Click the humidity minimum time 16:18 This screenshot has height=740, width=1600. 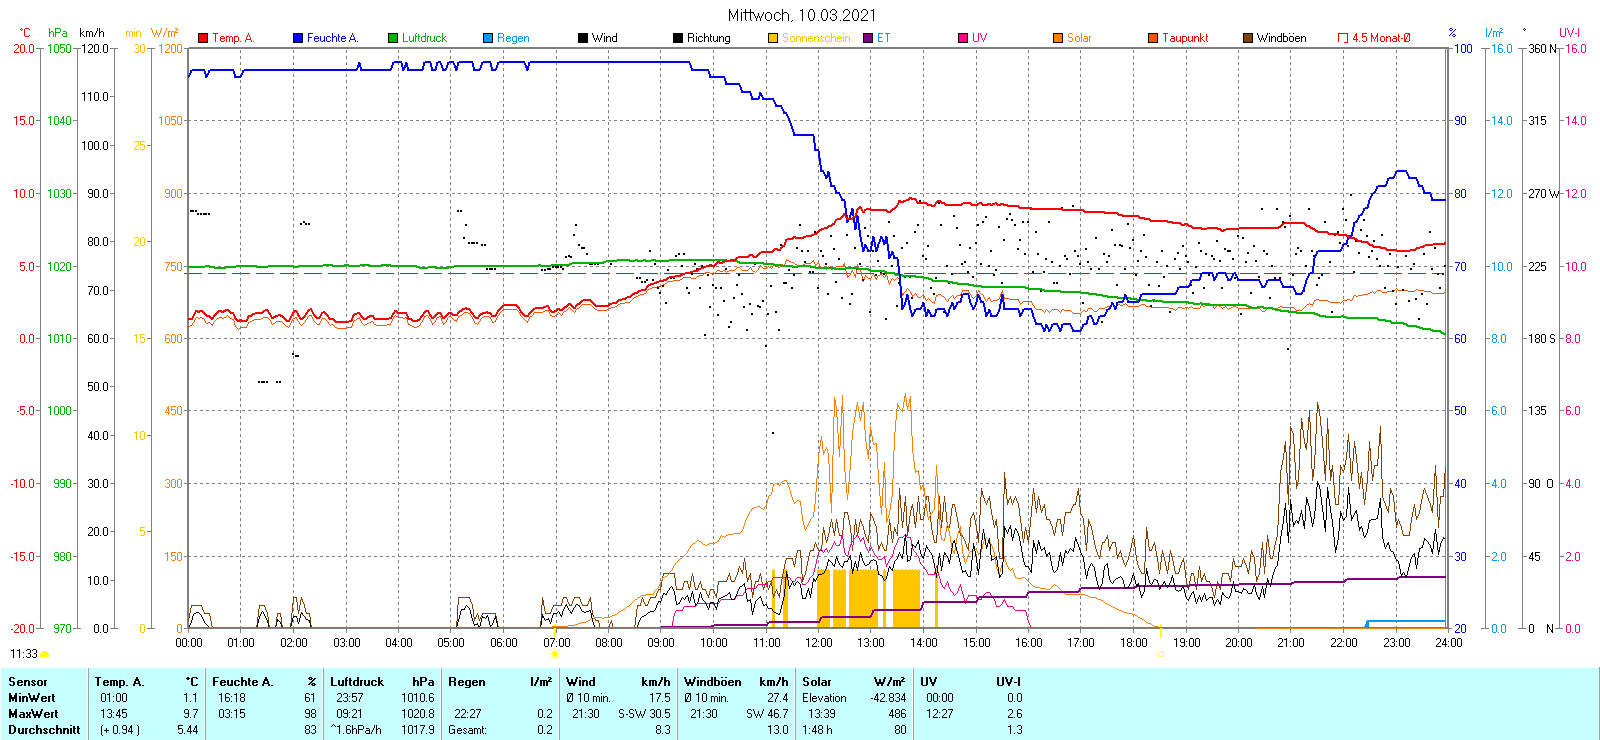(232, 698)
